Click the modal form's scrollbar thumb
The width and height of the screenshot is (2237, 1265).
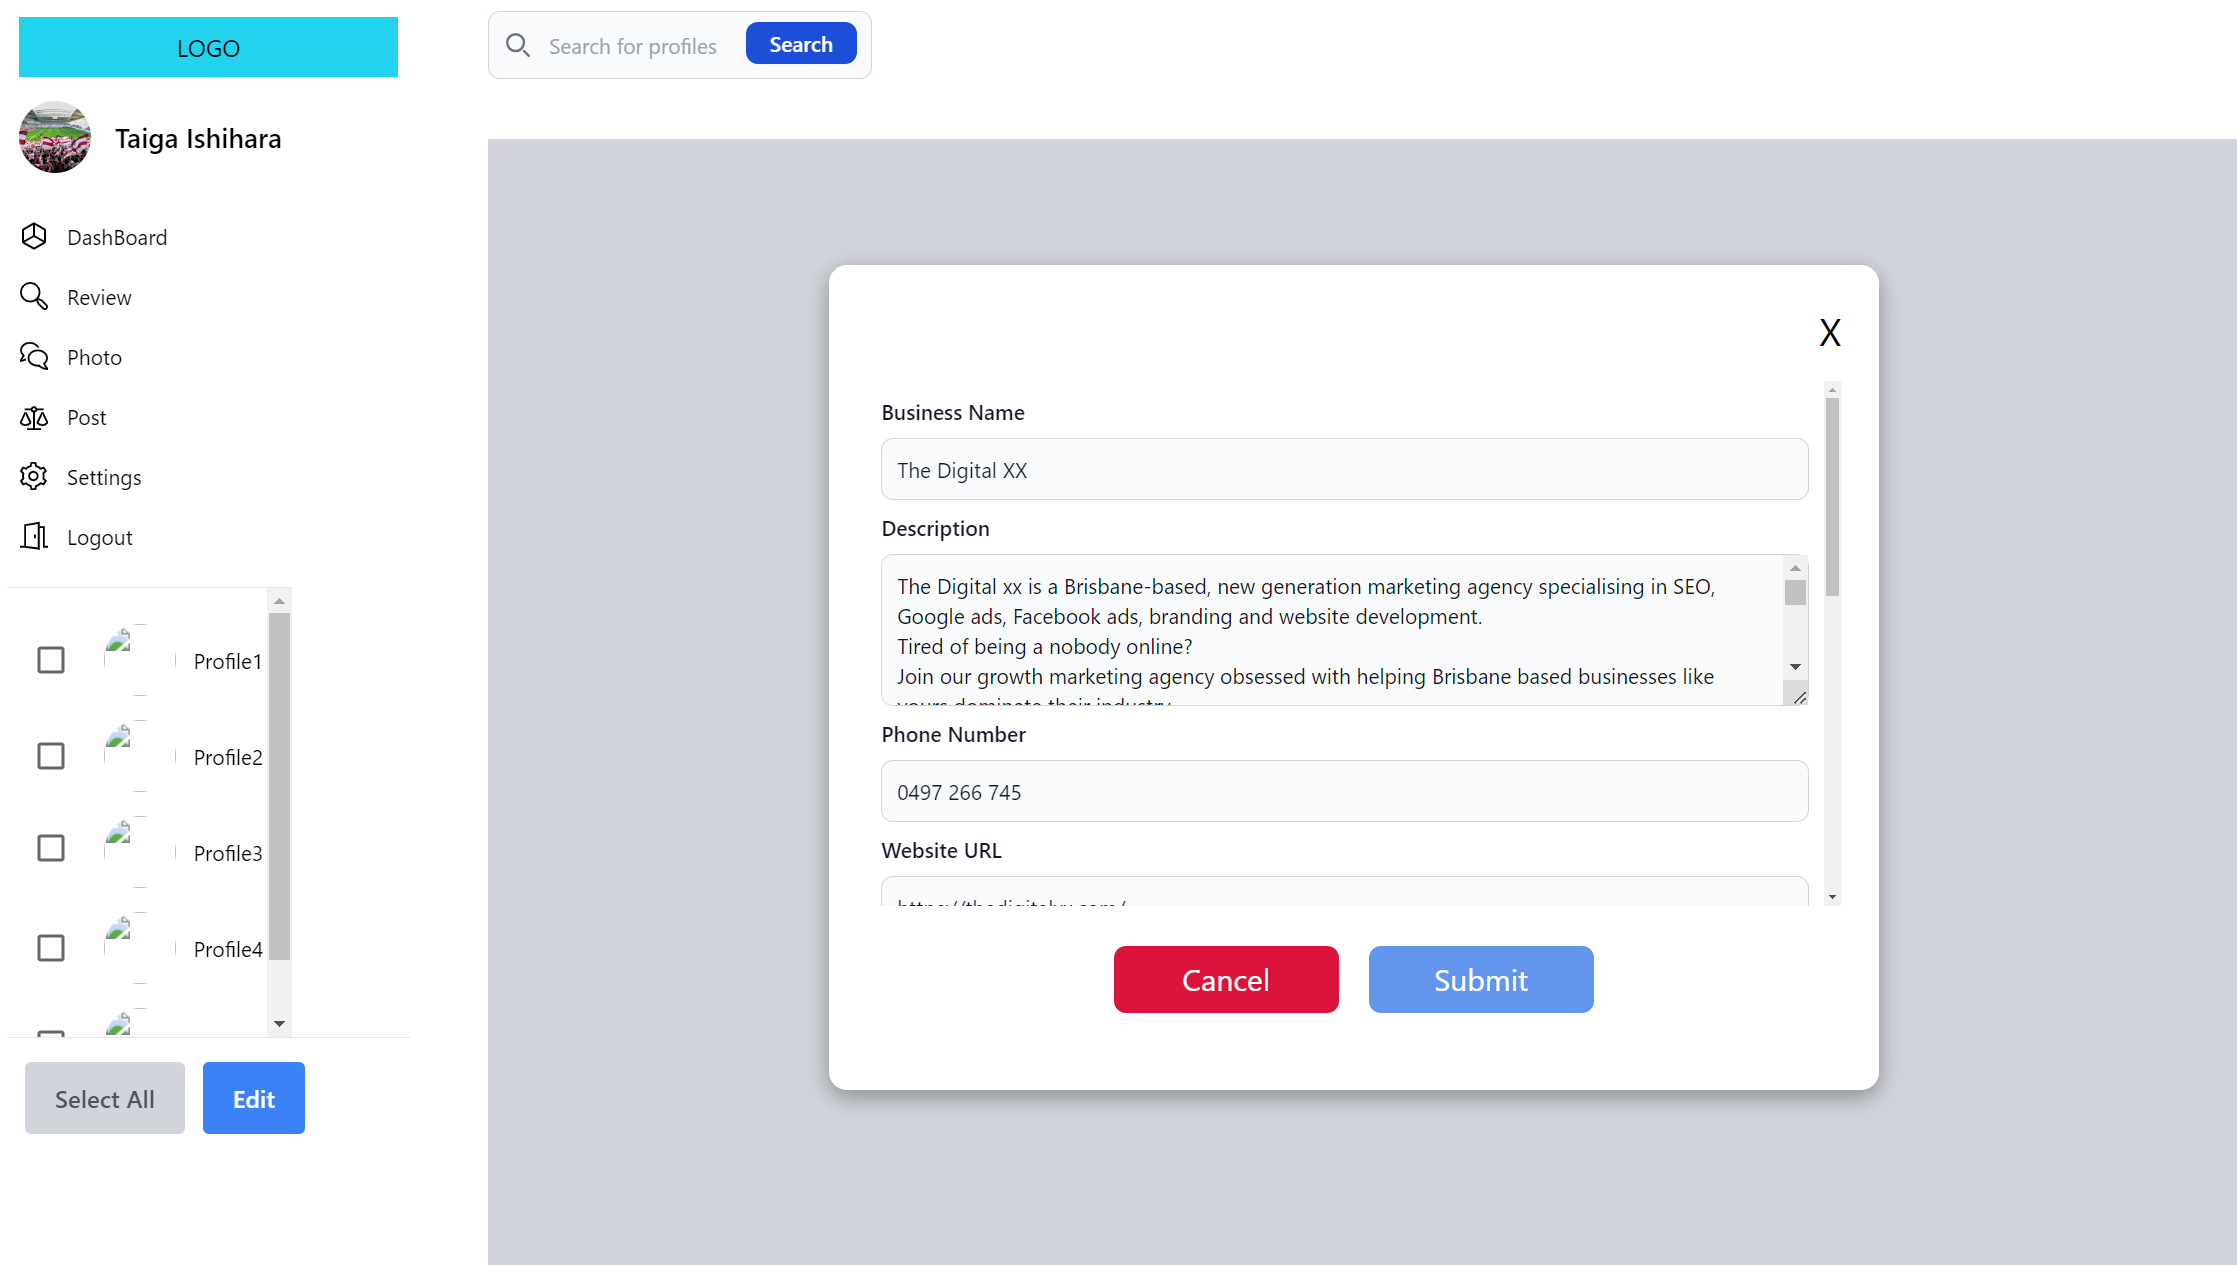coord(1832,497)
